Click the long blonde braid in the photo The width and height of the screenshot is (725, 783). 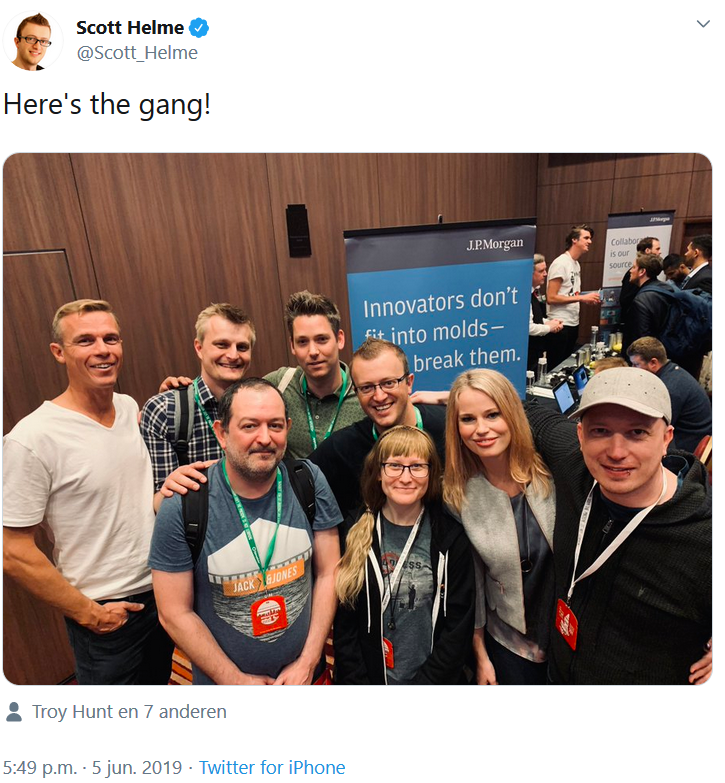click(356, 556)
